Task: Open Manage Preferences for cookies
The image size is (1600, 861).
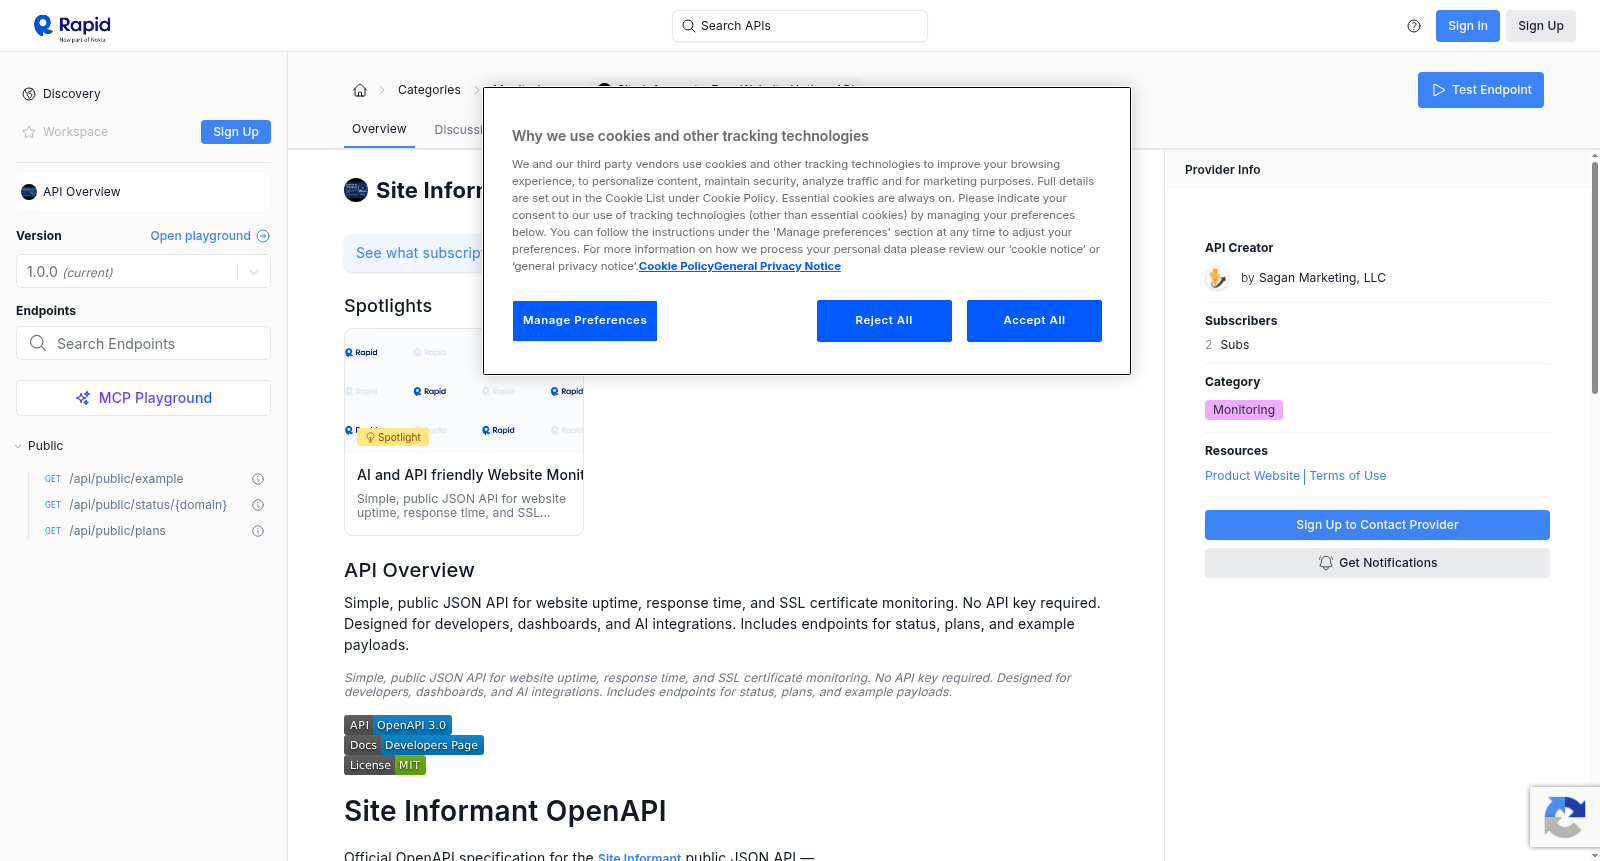Action: (585, 321)
